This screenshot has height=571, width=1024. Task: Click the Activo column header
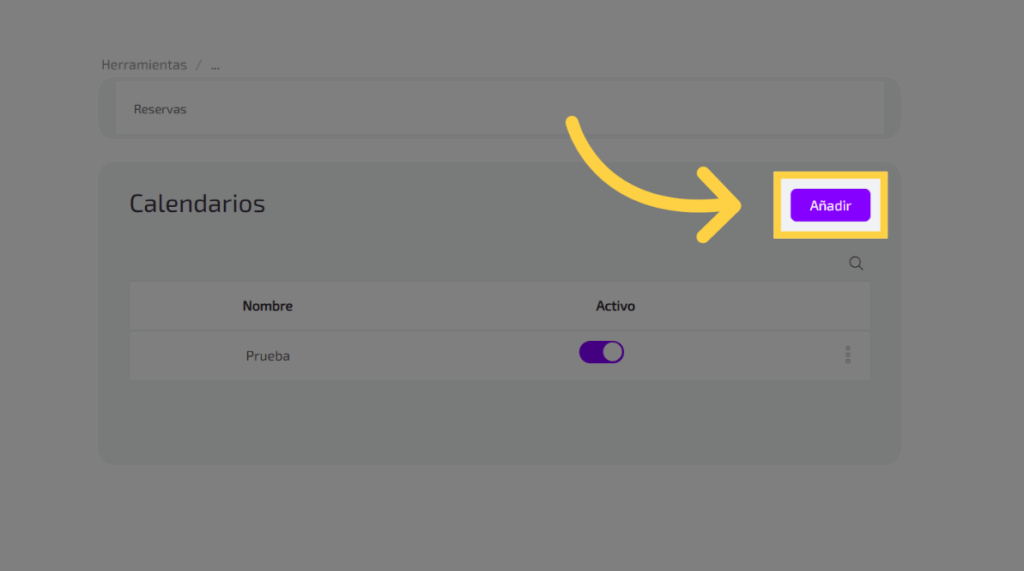[615, 306]
